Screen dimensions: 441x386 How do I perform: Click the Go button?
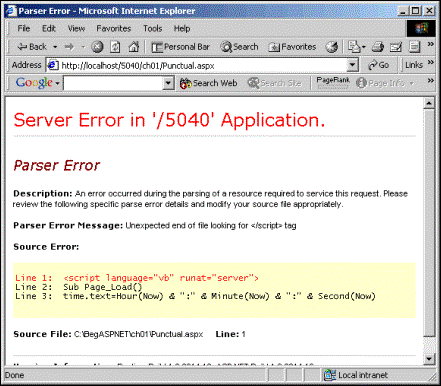tap(379, 65)
